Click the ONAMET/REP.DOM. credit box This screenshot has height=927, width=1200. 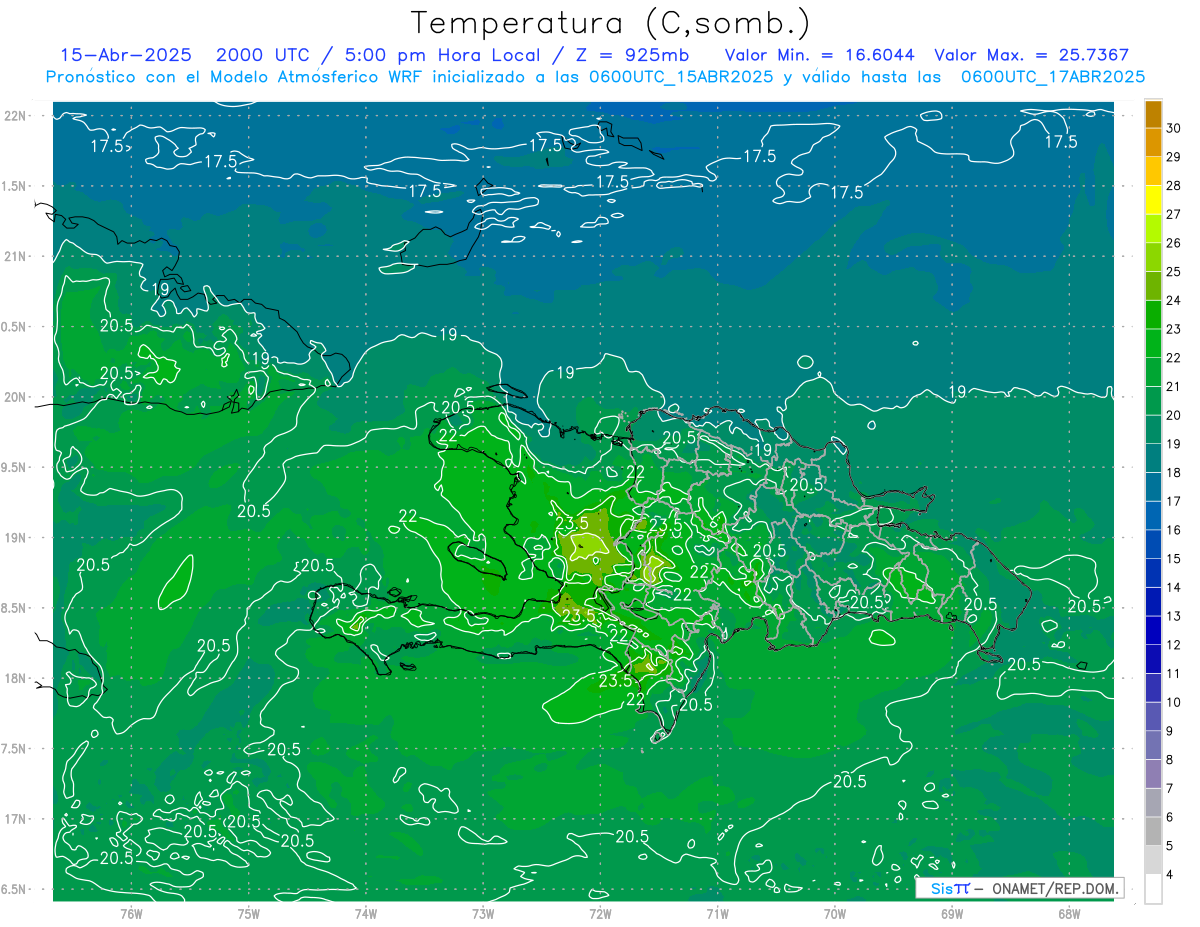tap(1020, 888)
